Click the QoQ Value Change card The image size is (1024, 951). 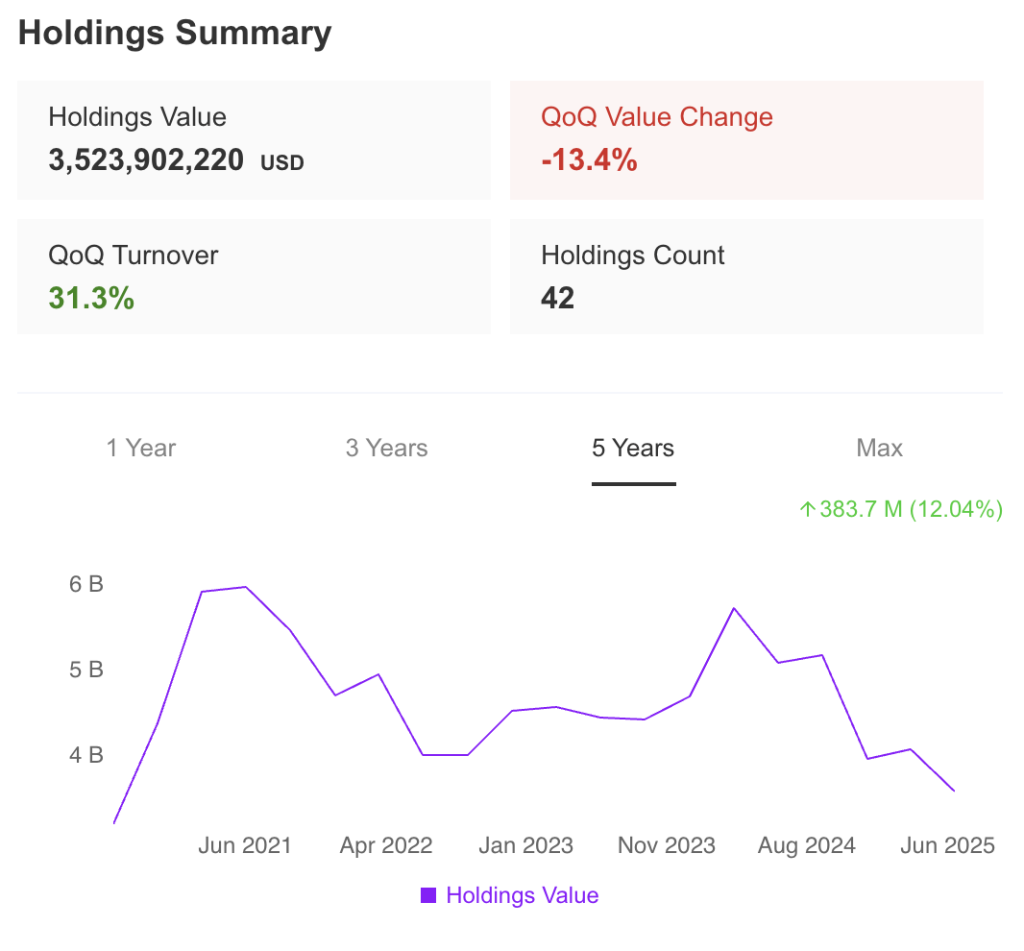point(746,141)
